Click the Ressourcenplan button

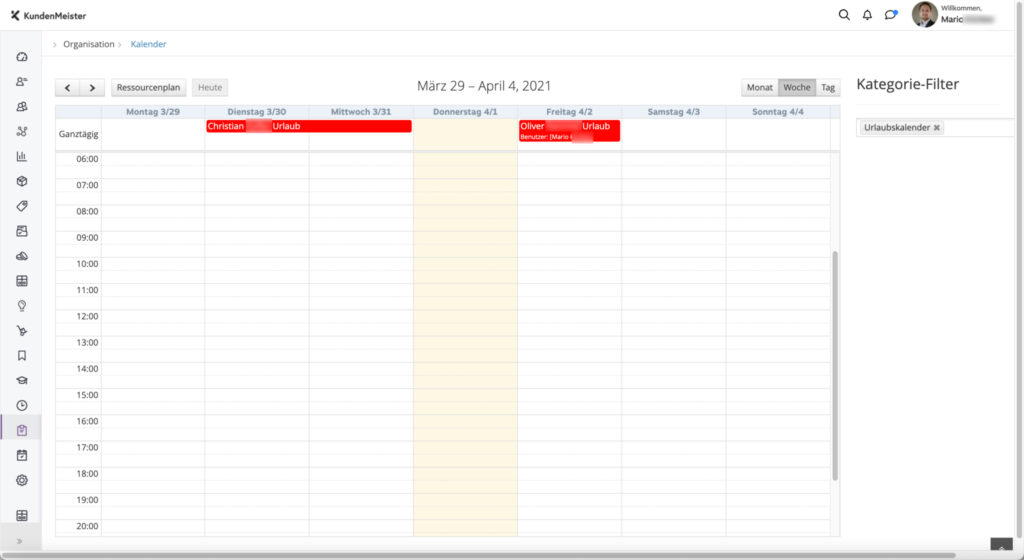[148, 87]
